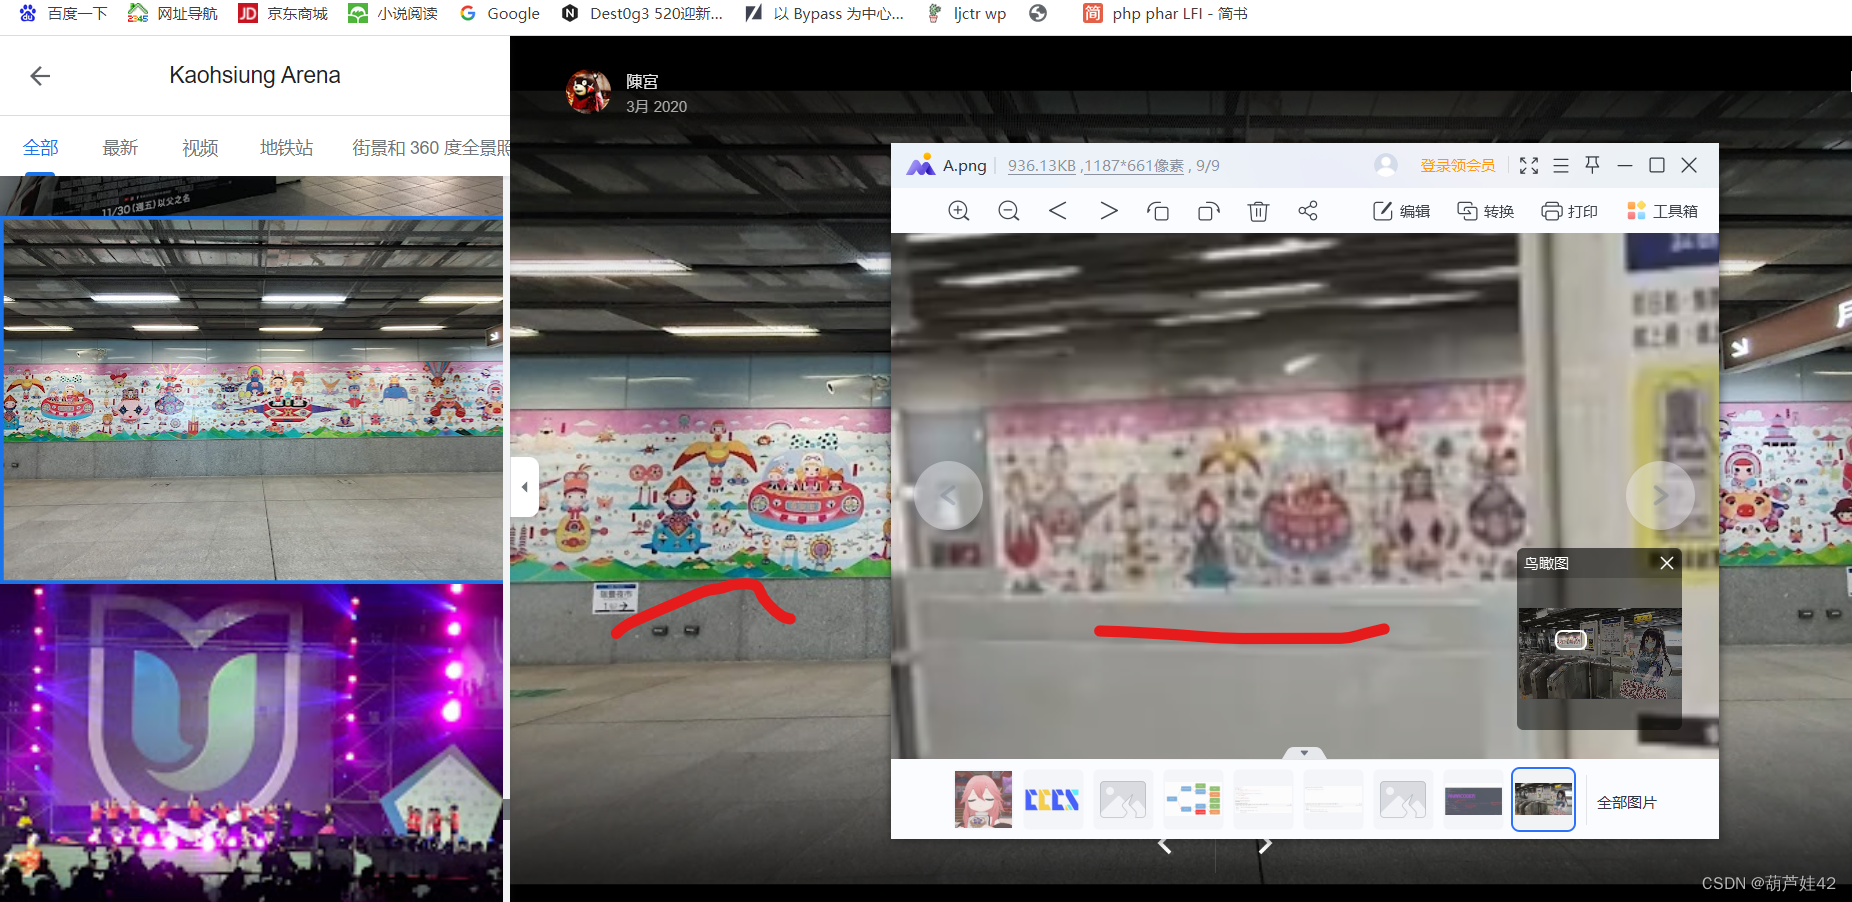
Task: Open 网址导航 bookmark
Action: (172, 14)
